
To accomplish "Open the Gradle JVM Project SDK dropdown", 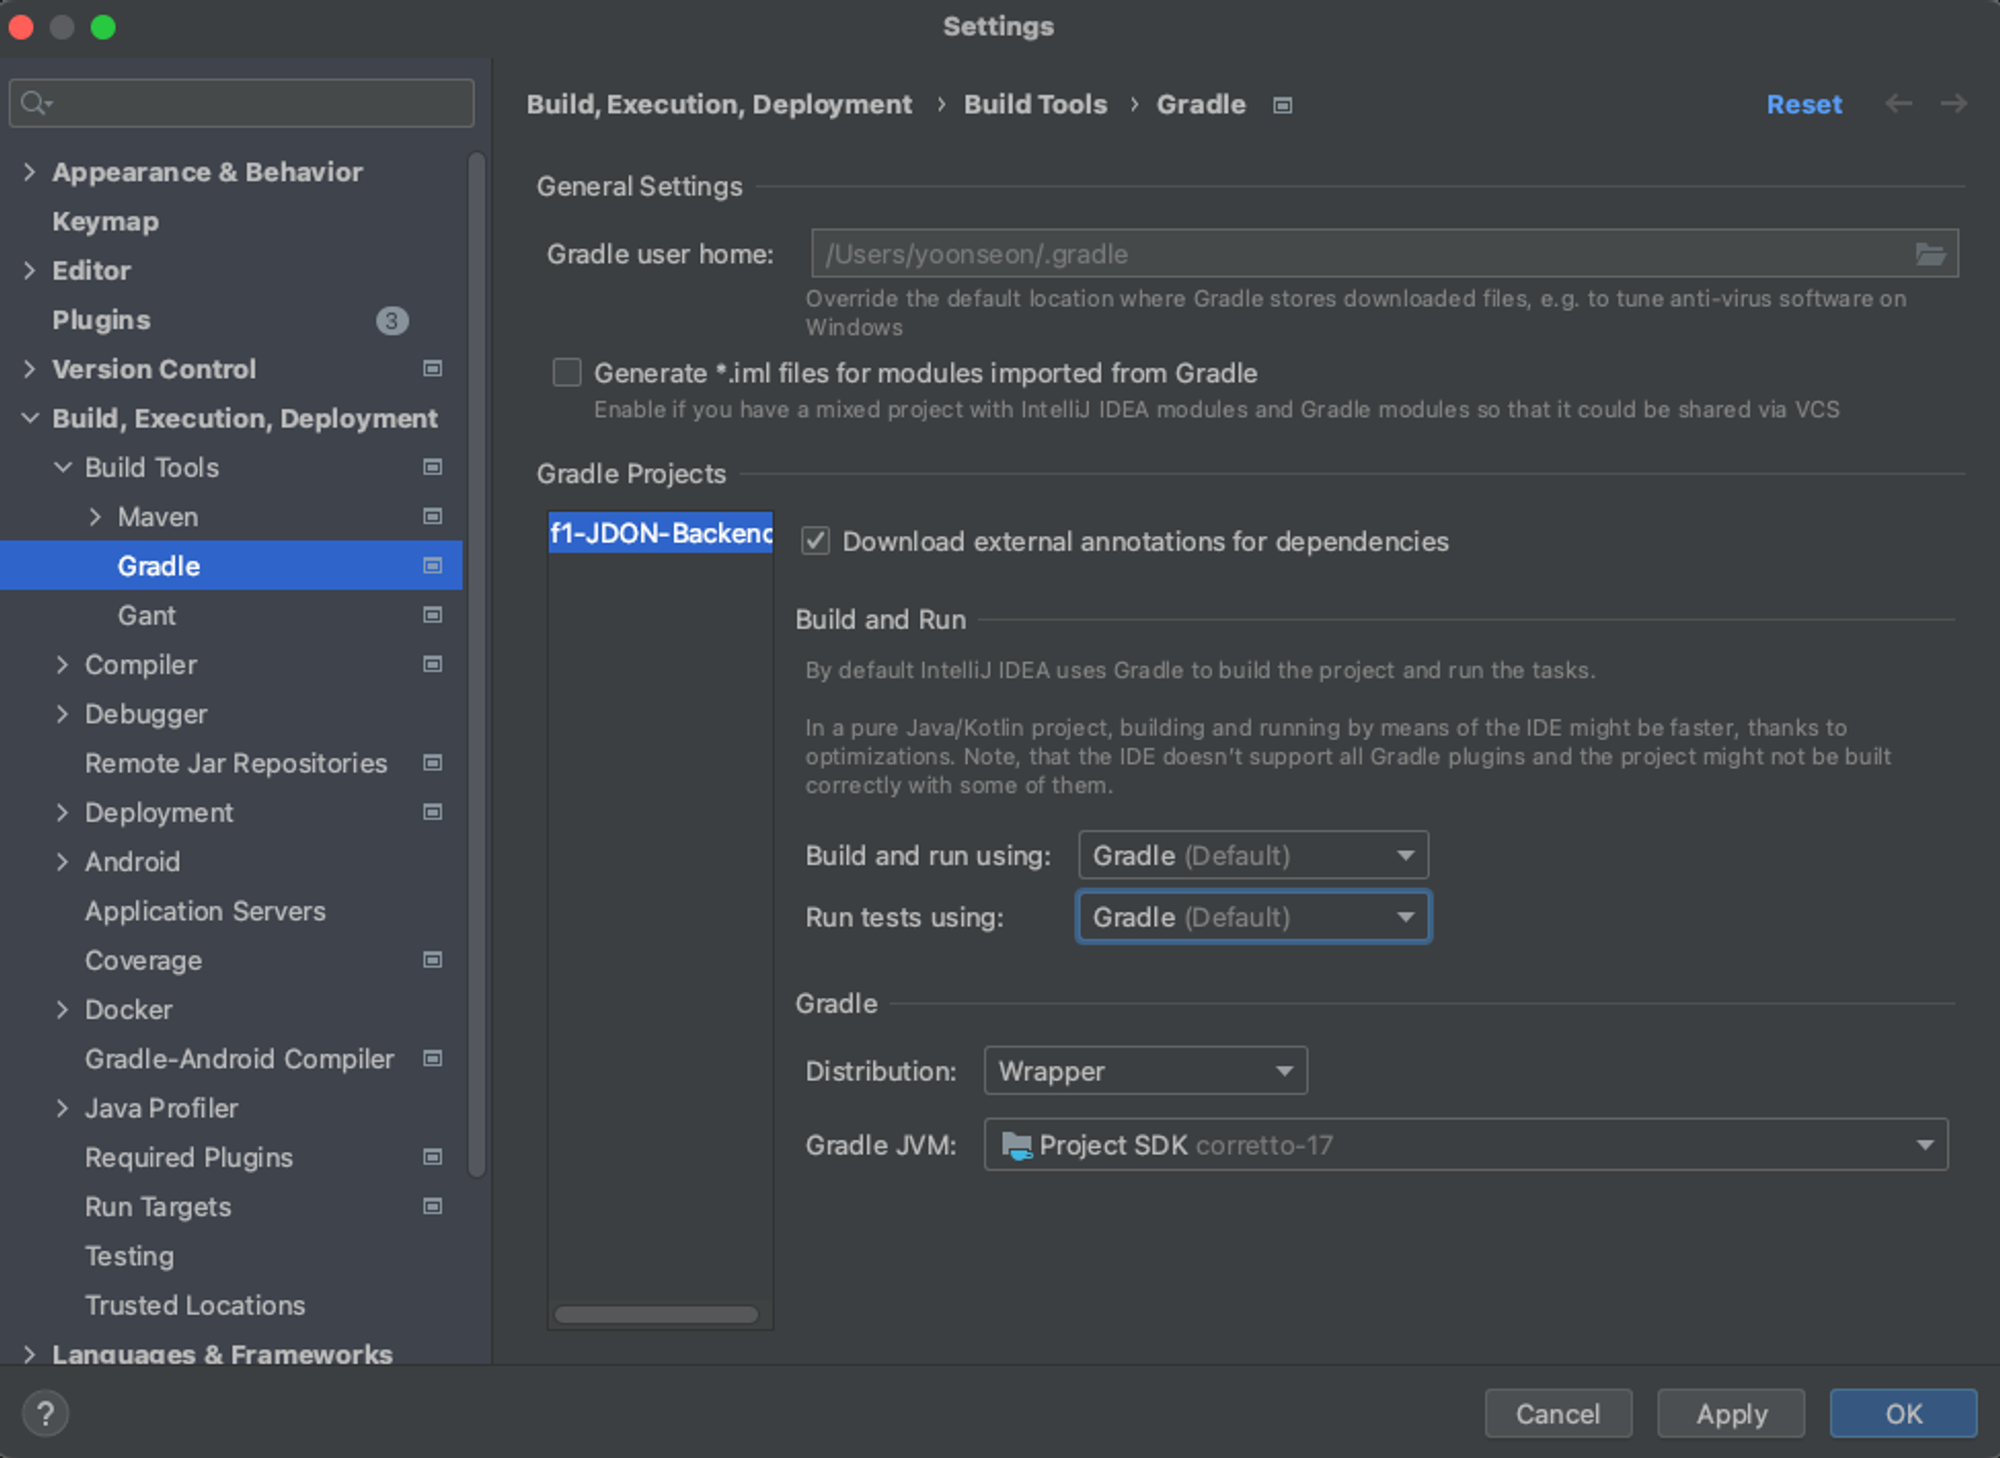I will point(1465,1145).
